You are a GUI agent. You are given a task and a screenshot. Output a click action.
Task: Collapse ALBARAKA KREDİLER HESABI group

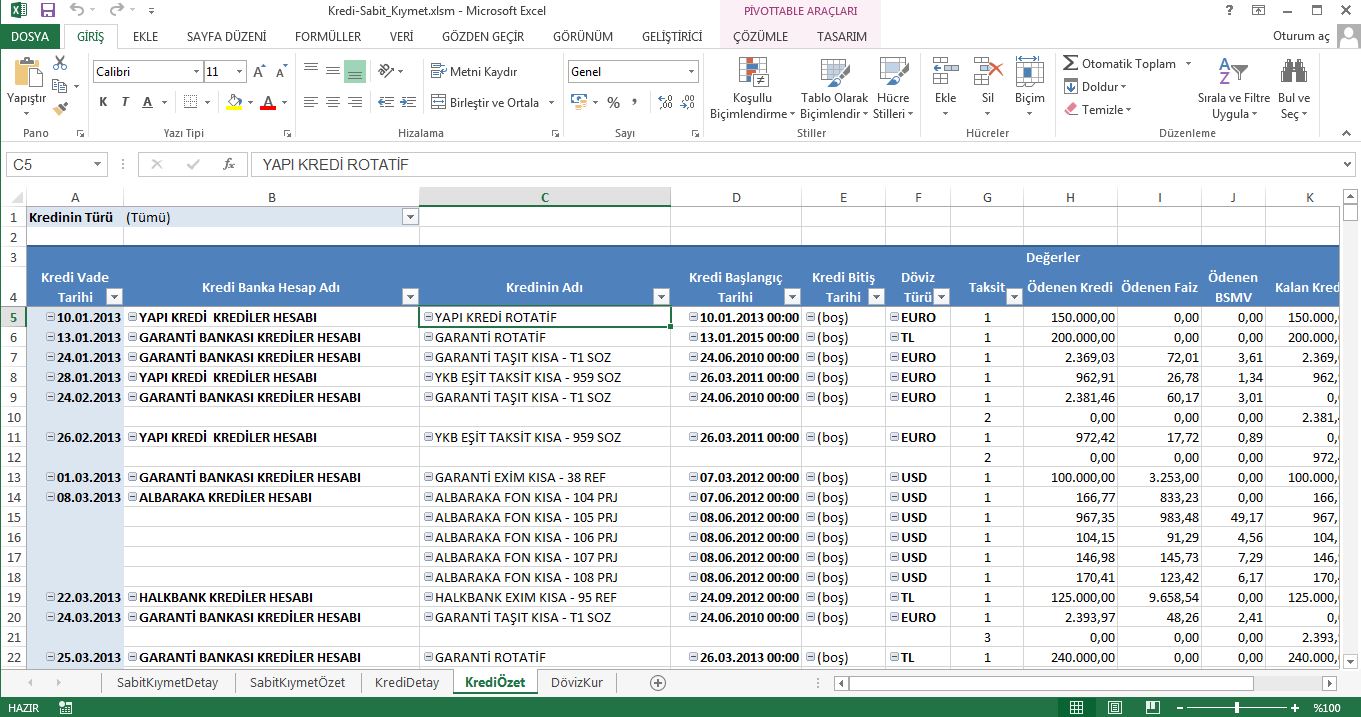click(x=132, y=497)
